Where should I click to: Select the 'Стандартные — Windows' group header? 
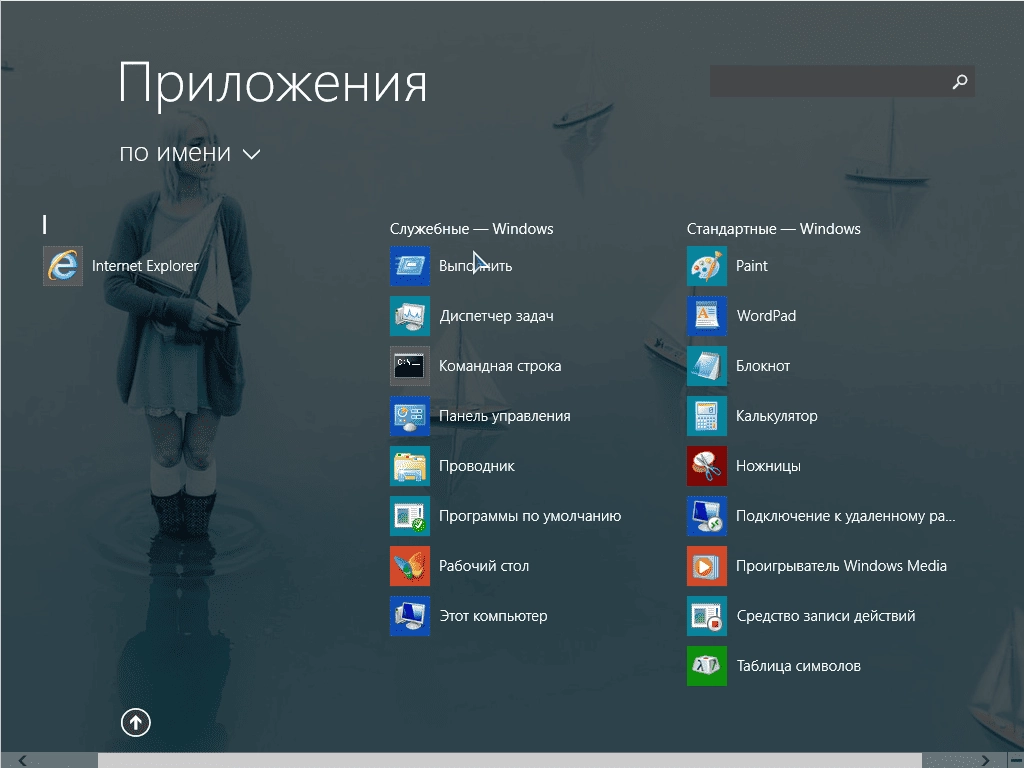(773, 229)
